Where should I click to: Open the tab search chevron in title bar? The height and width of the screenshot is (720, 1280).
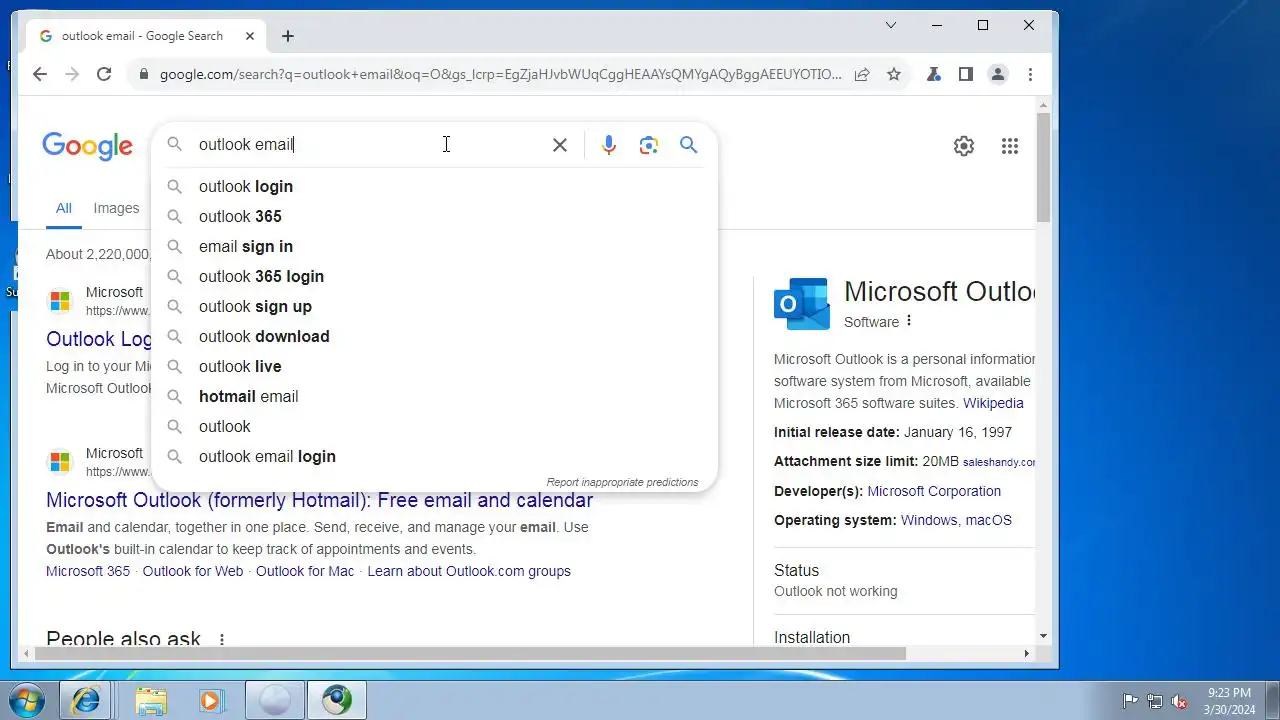point(891,25)
